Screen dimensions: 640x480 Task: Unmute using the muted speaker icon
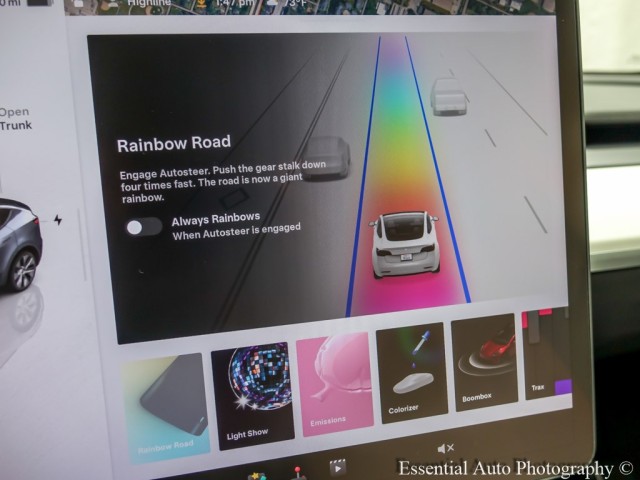point(446,449)
